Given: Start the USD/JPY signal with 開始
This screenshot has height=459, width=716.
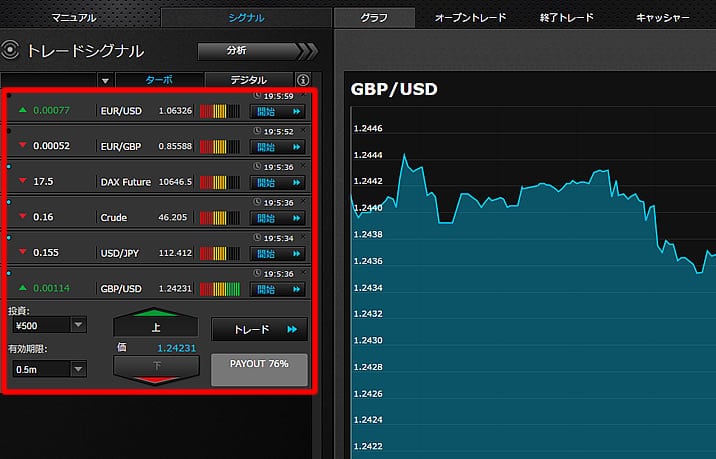Looking at the screenshot, I should tap(278, 253).
